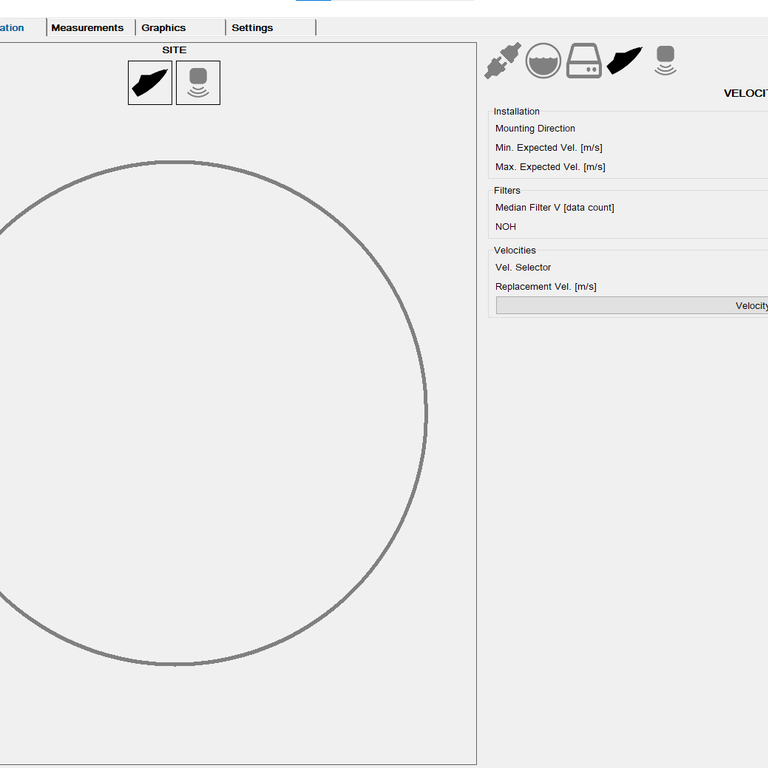Open the velocity sensor settings in top toolbar

click(625, 62)
